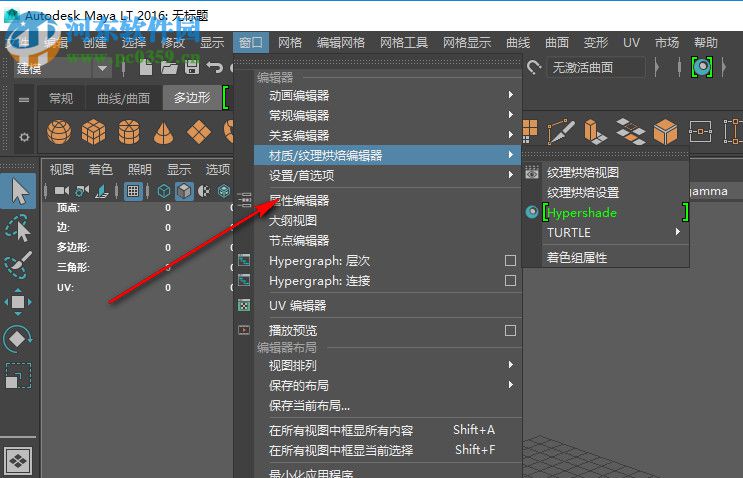743x478 pixels.
Task: Open the 编辑网格 menu
Action: tap(341, 43)
